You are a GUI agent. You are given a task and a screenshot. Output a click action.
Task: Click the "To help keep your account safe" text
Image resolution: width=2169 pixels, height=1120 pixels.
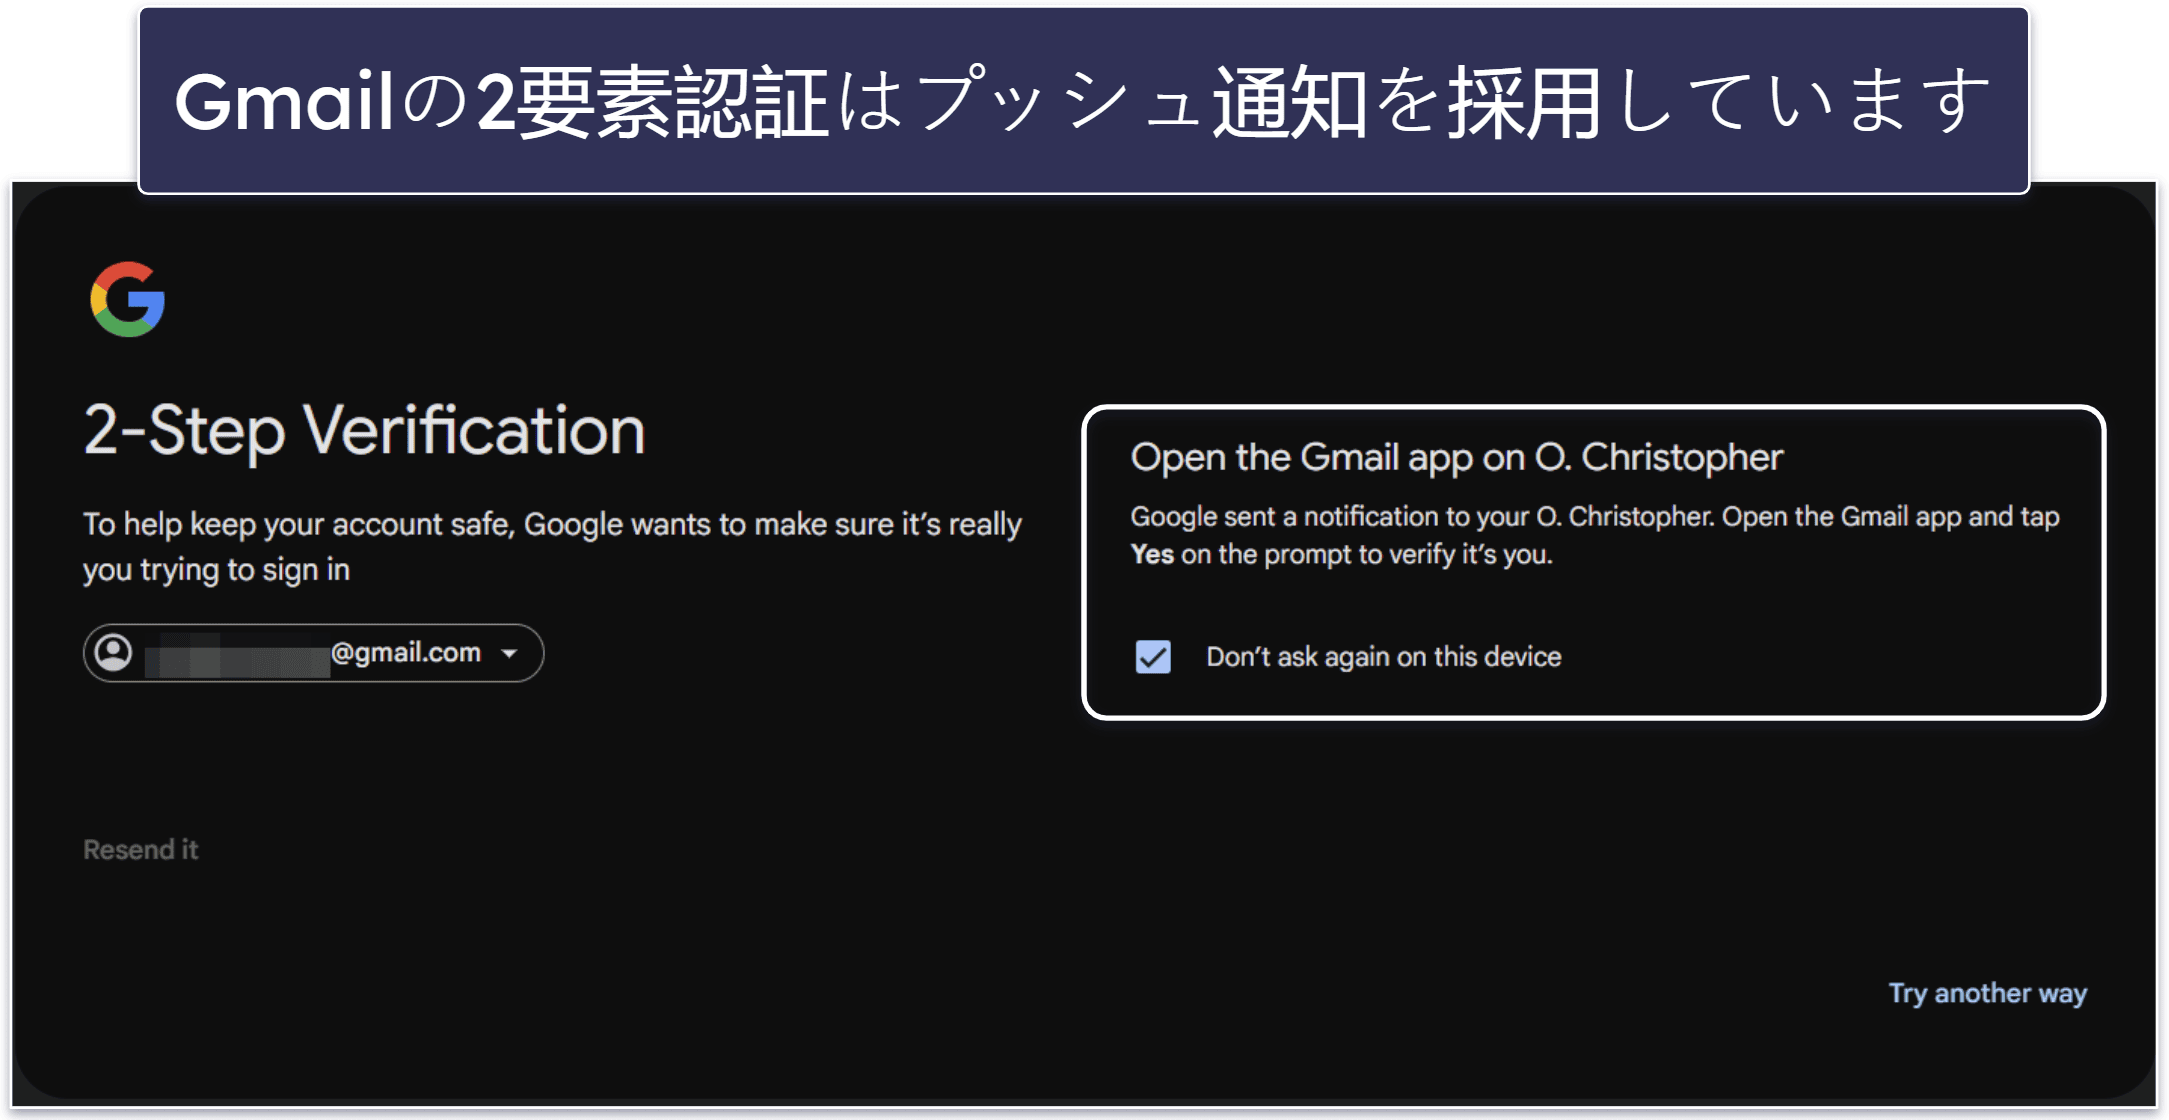coord(552,546)
